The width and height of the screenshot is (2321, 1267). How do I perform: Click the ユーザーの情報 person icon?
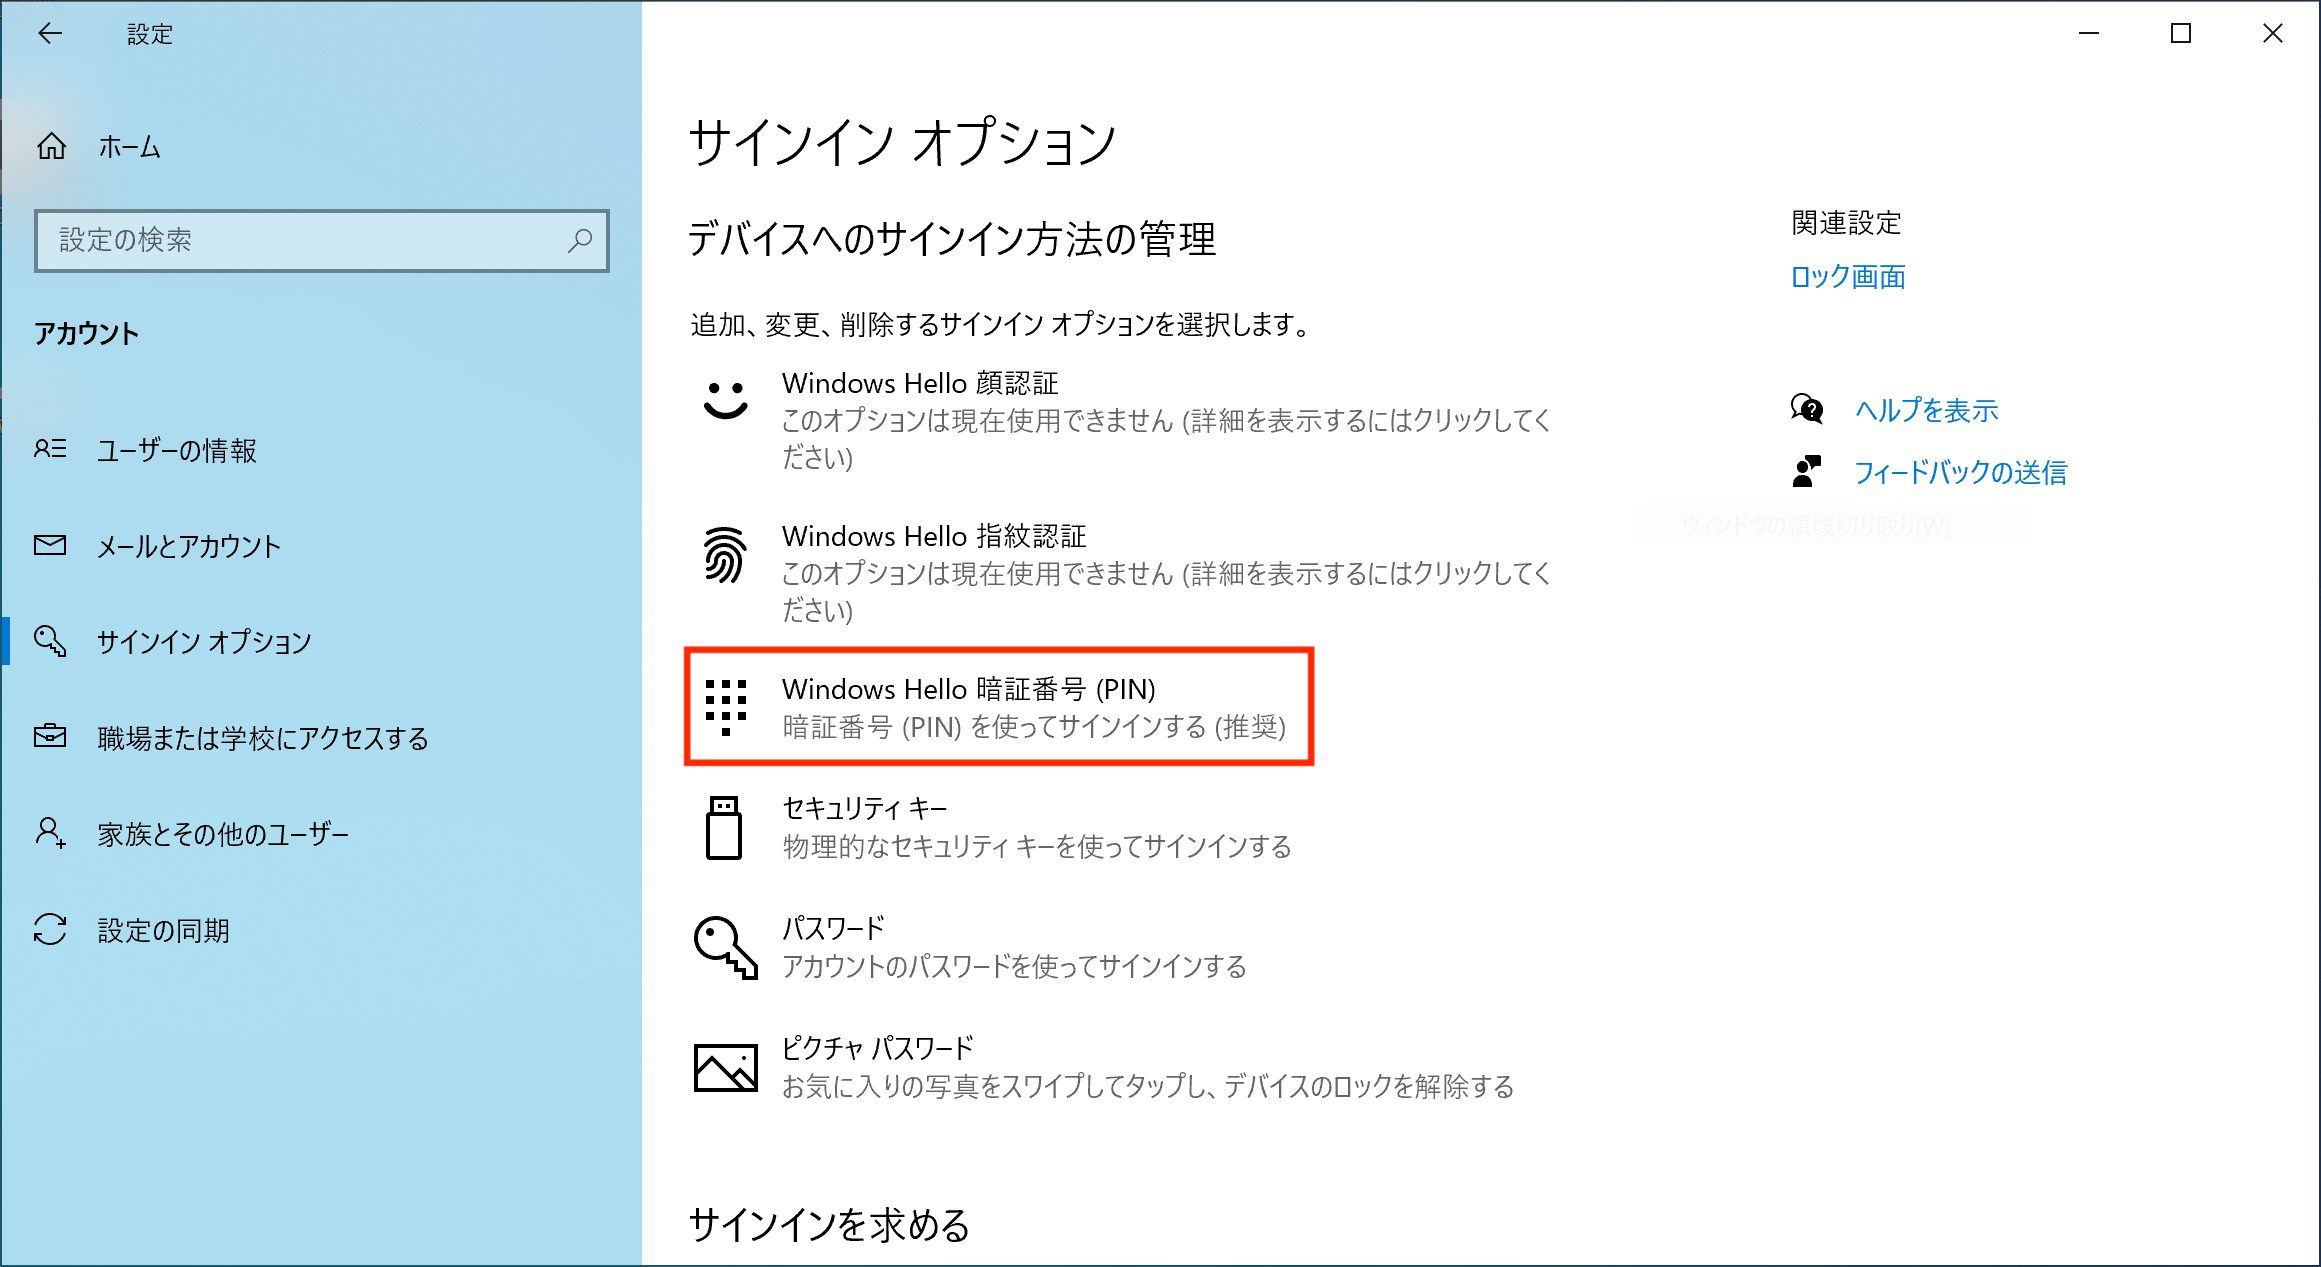pos(50,449)
